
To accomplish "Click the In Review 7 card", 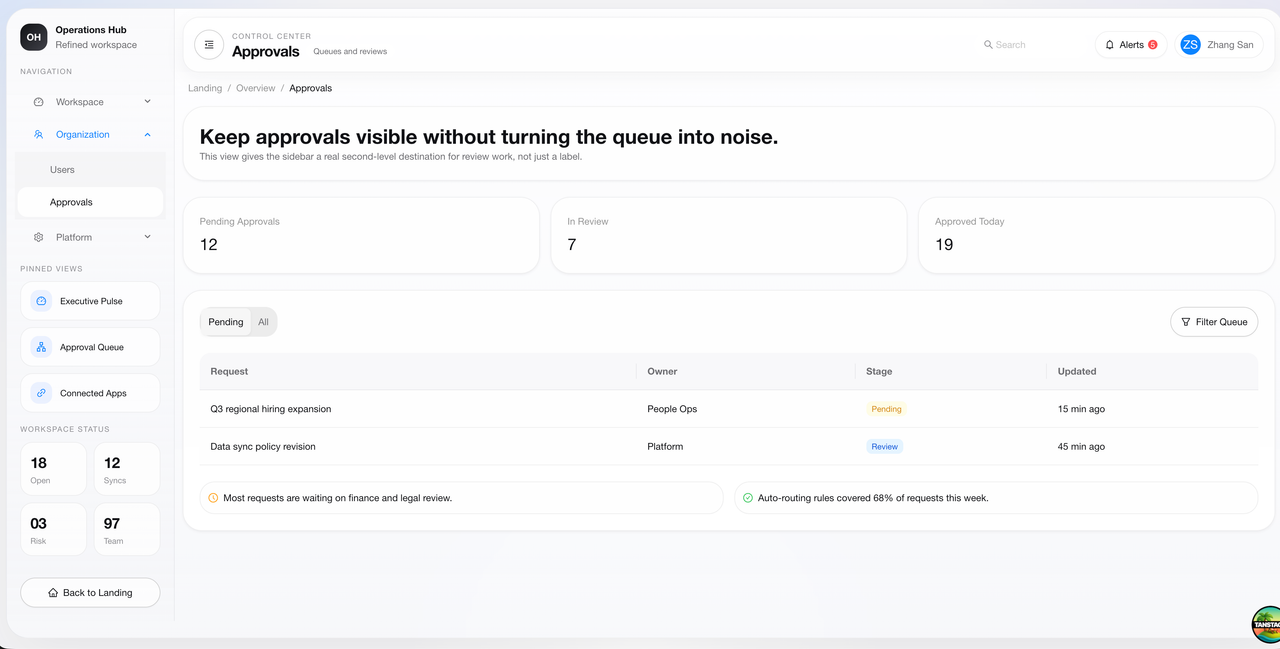I will pos(729,235).
